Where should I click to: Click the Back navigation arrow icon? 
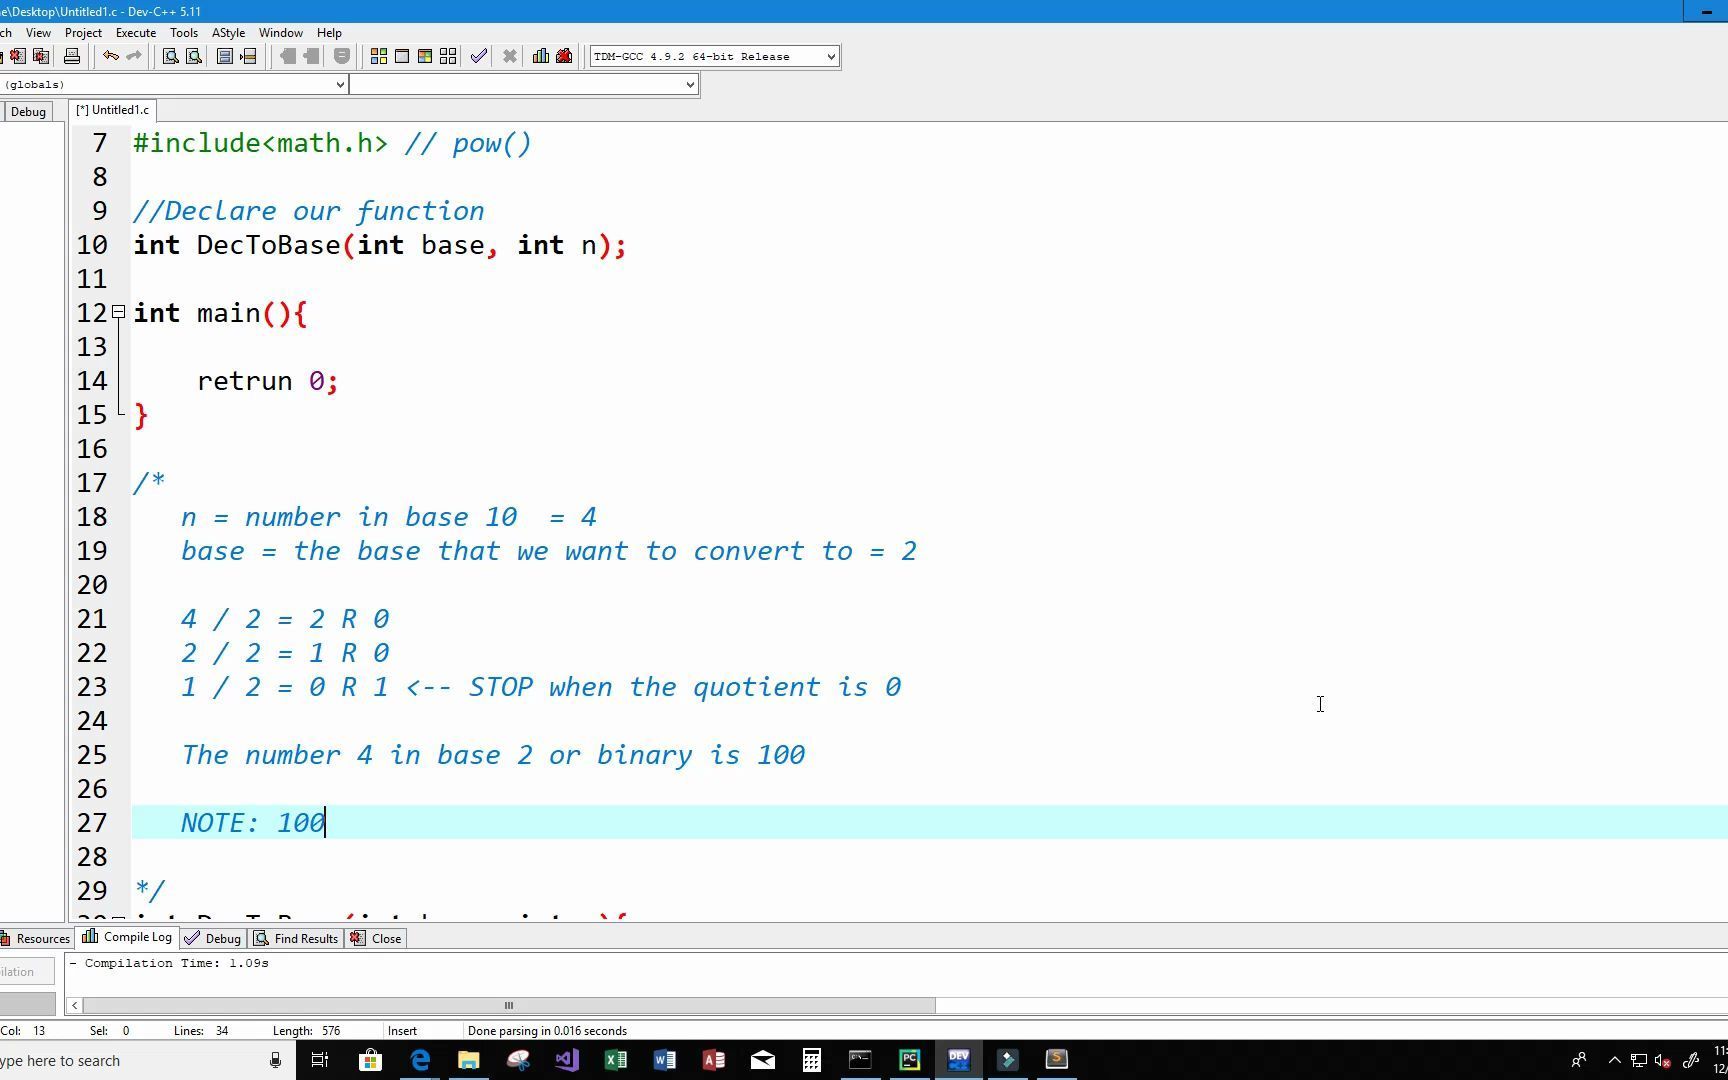288,56
